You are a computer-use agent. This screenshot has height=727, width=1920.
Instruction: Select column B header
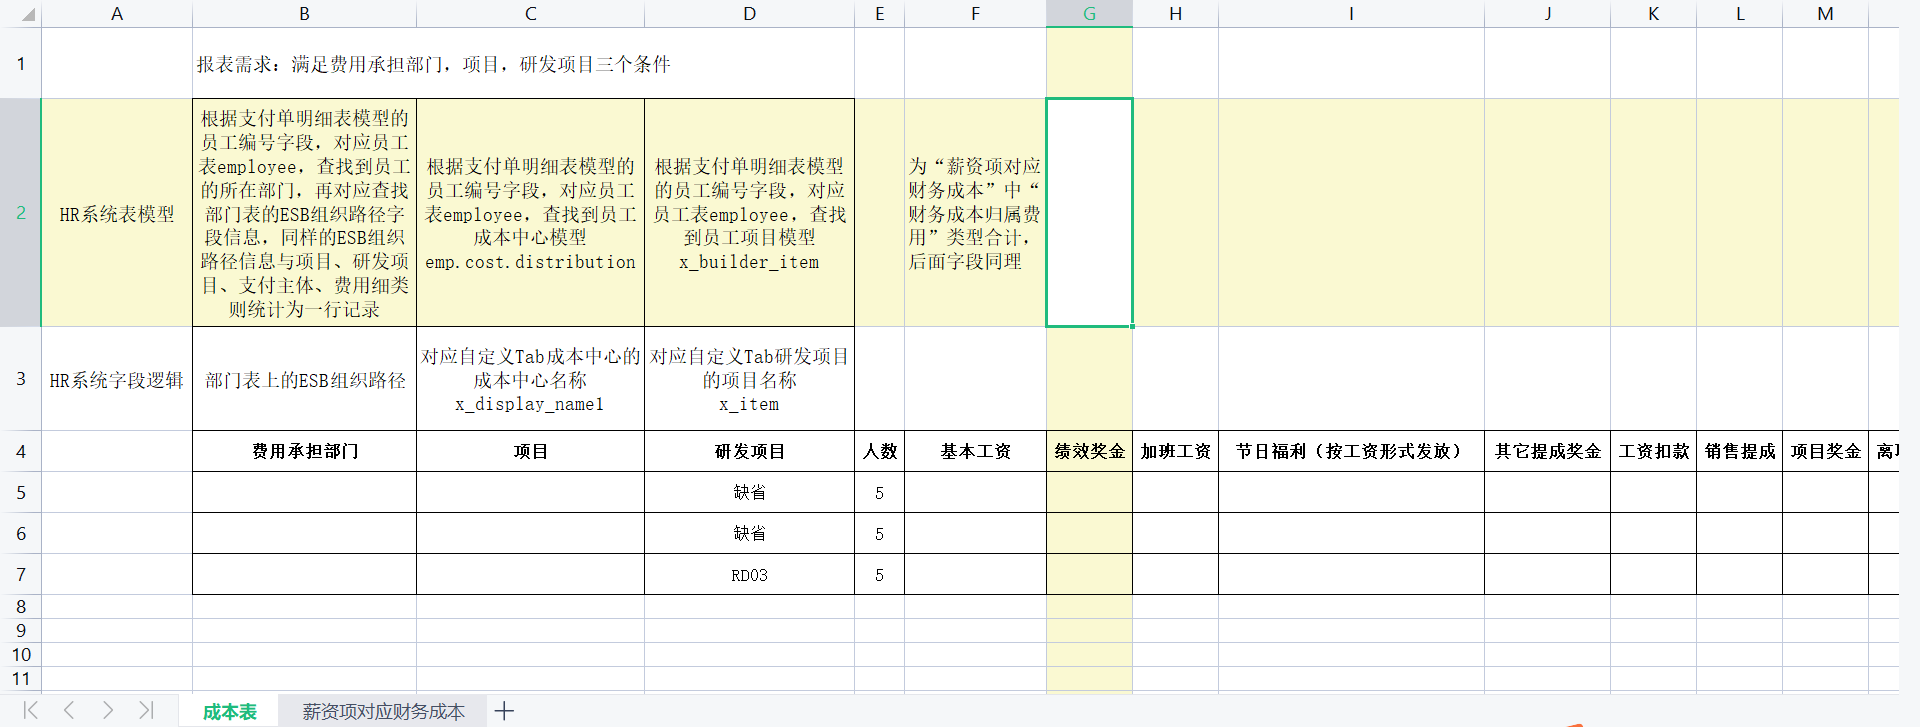click(304, 14)
